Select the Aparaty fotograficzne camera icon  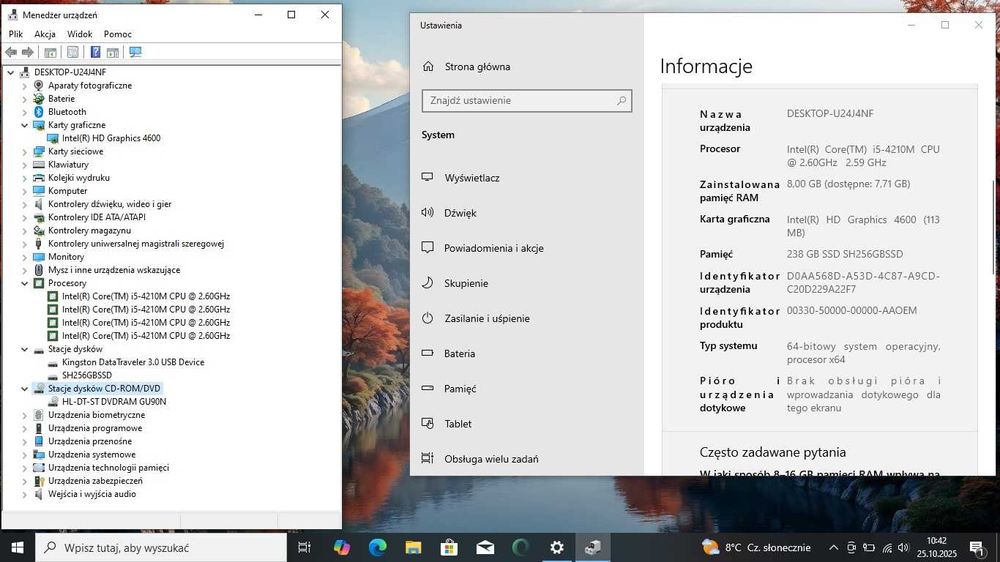pyautogui.click(x=38, y=85)
